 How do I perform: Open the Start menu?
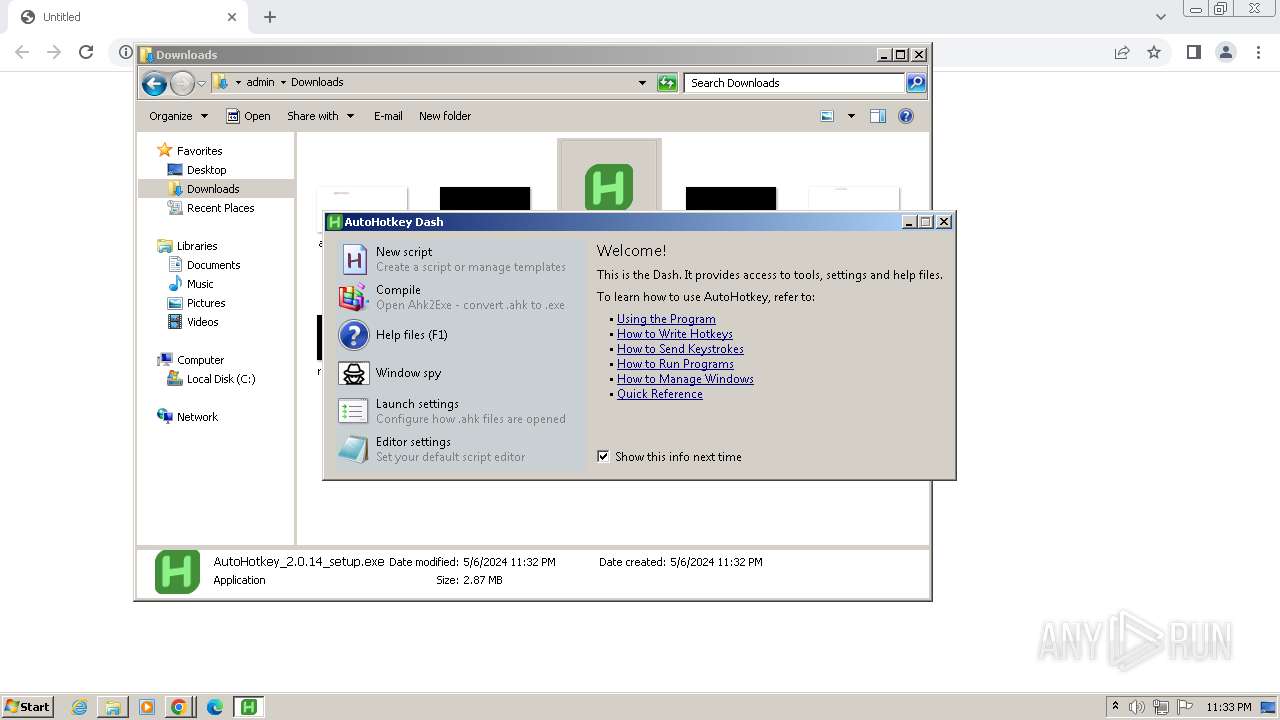27,707
